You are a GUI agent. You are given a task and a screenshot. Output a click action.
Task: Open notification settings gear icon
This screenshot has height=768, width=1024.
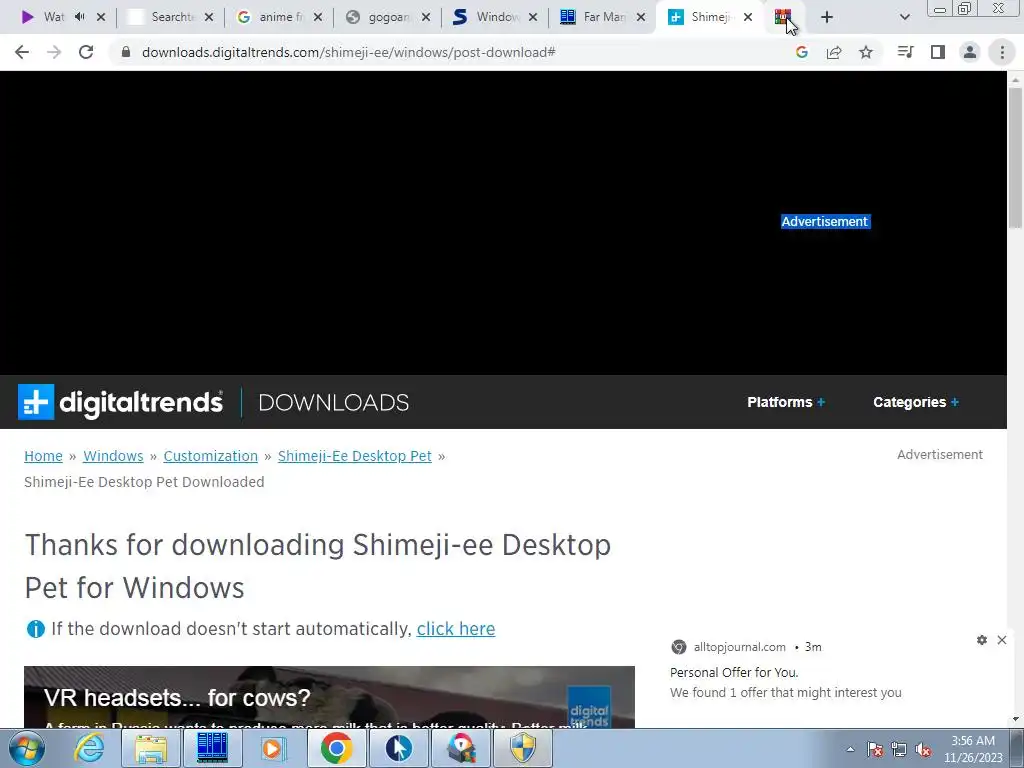pyautogui.click(x=982, y=640)
